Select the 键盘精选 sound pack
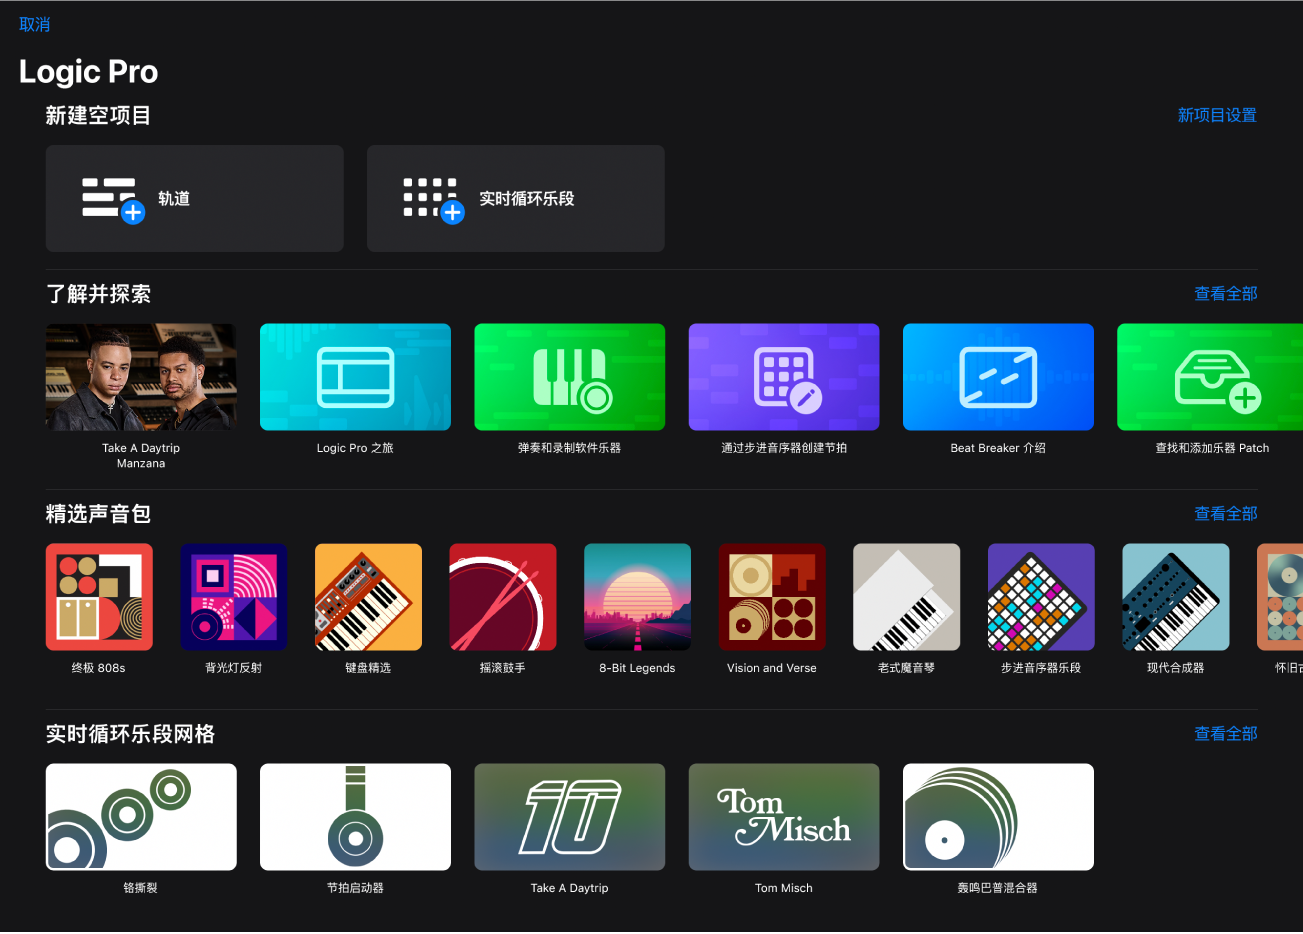The width and height of the screenshot is (1303, 934). coord(368,597)
